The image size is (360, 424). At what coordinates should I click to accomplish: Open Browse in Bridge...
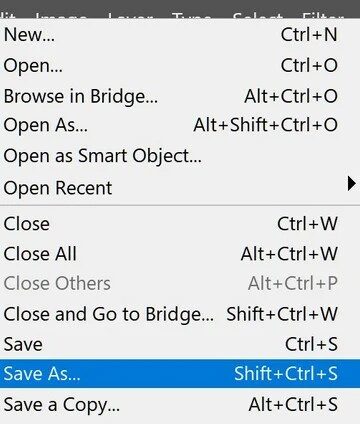coord(180,96)
